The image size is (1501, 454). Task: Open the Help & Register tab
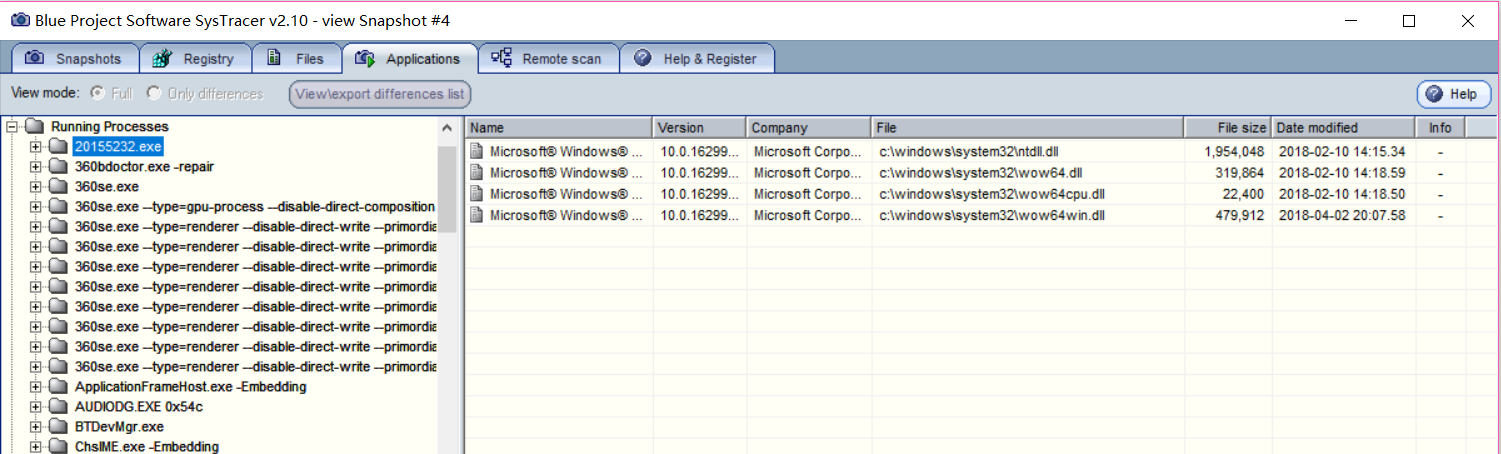[x=697, y=58]
